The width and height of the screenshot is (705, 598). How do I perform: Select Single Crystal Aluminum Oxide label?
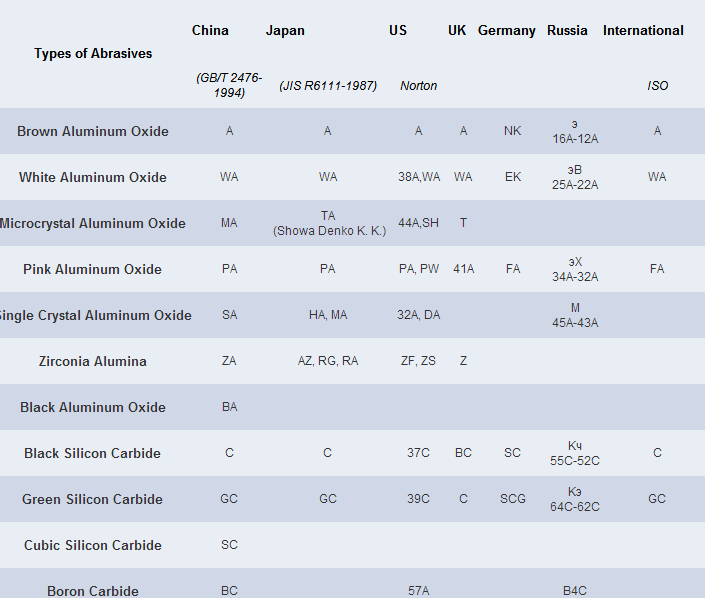pos(95,315)
